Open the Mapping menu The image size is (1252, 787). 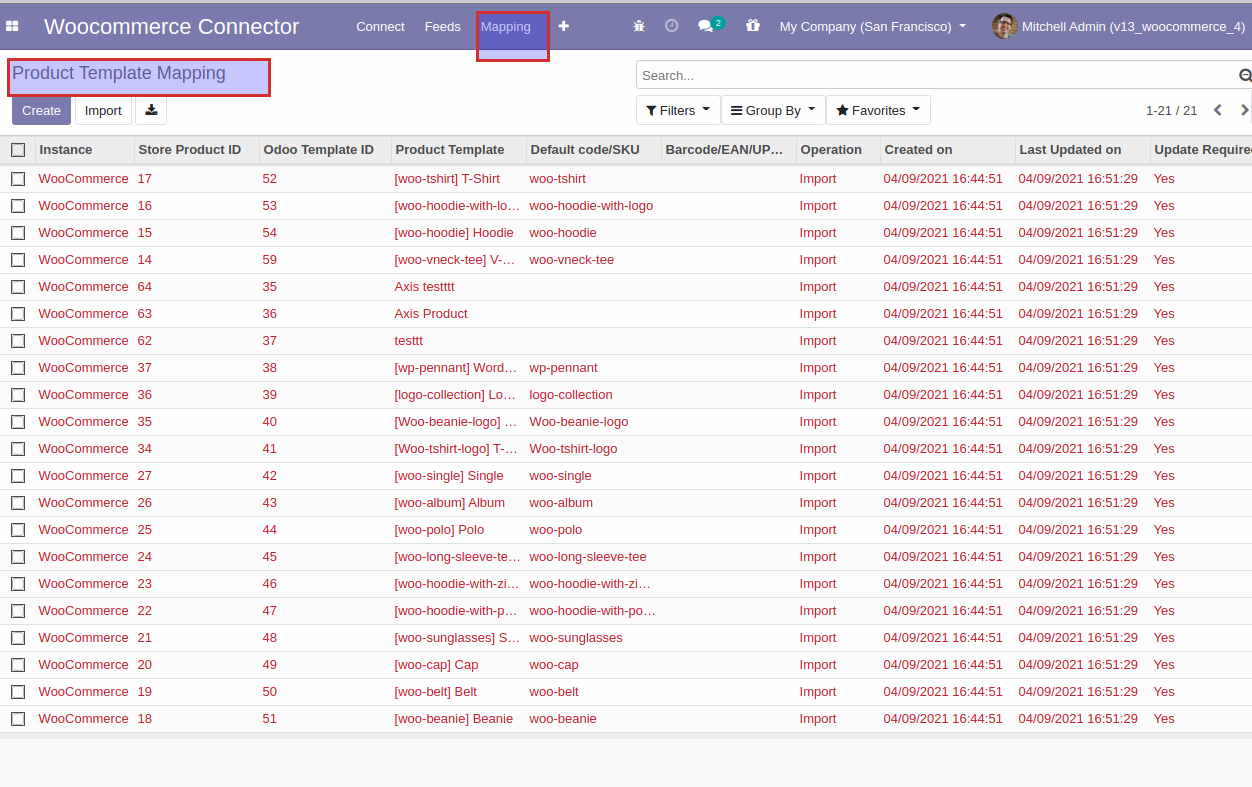pyautogui.click(x=506, y=27)
